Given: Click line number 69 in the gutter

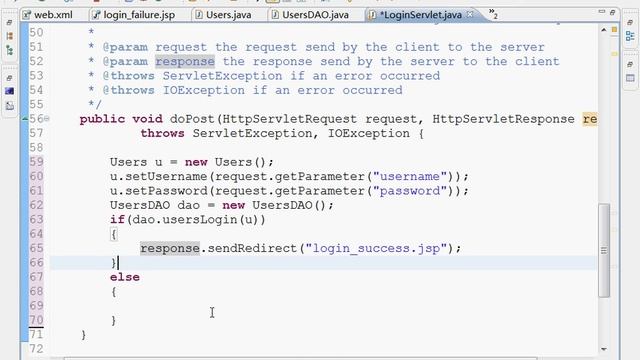Looking at the screenshot, I should [x=36, y=306].
